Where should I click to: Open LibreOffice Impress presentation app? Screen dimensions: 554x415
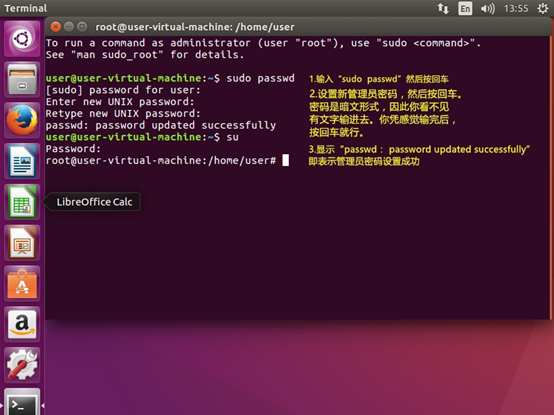22,243
